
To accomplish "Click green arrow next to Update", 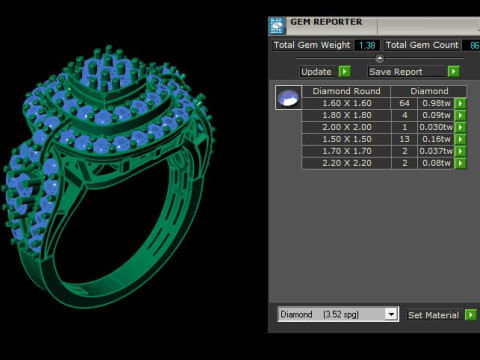I will [344, 71].
